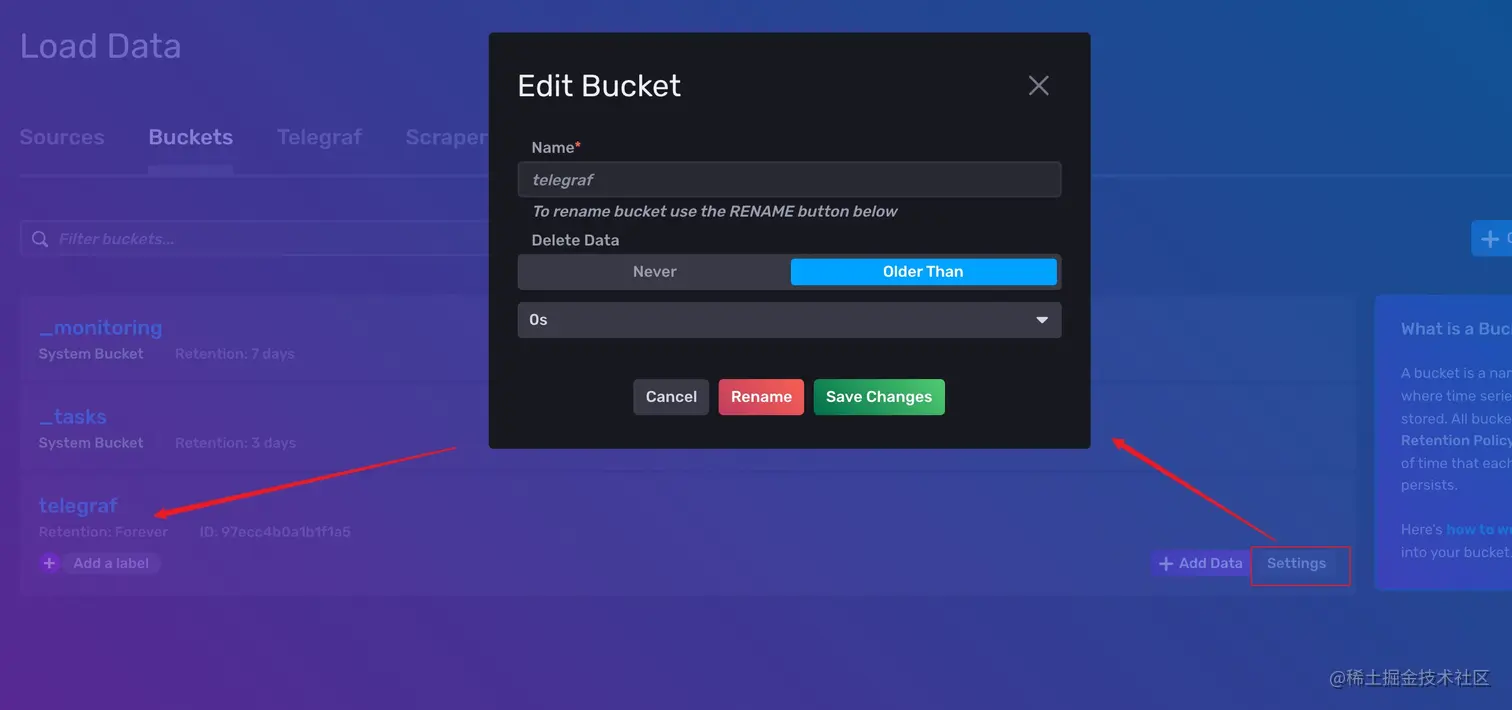
Task: Click the plus icon beside Add a label
Action: 49,563
